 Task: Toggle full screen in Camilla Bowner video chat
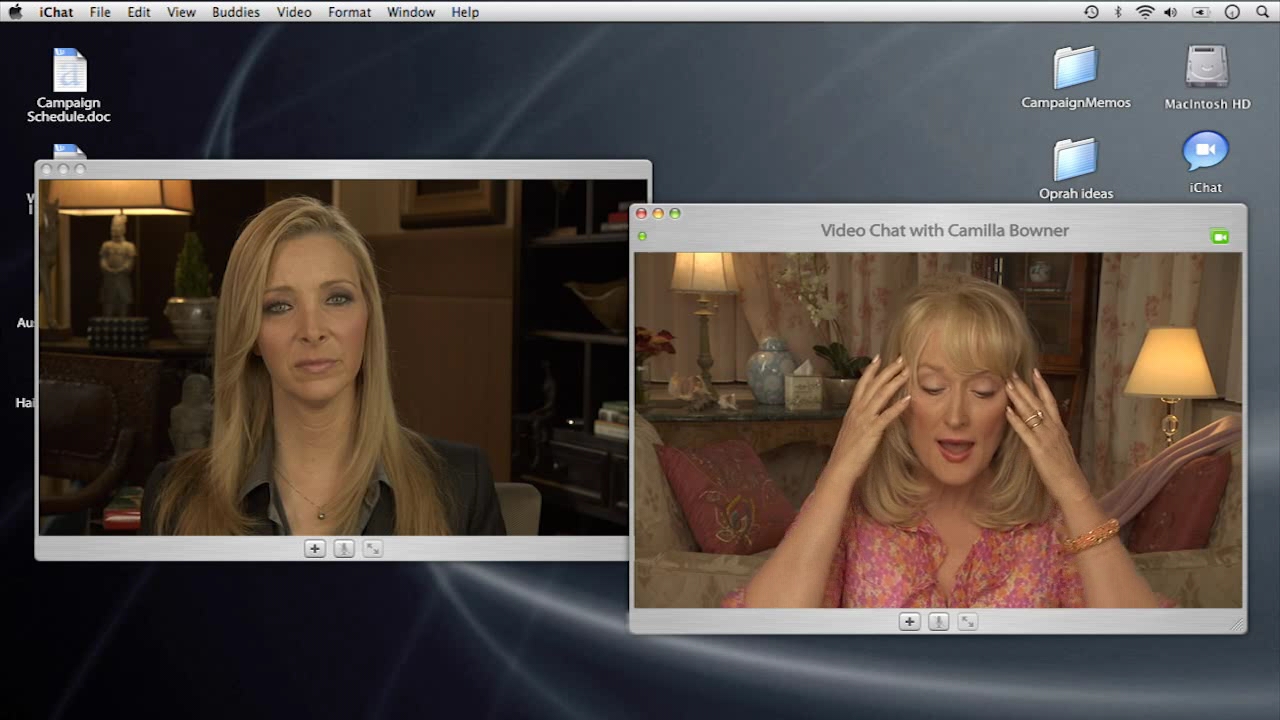(967, 621)
